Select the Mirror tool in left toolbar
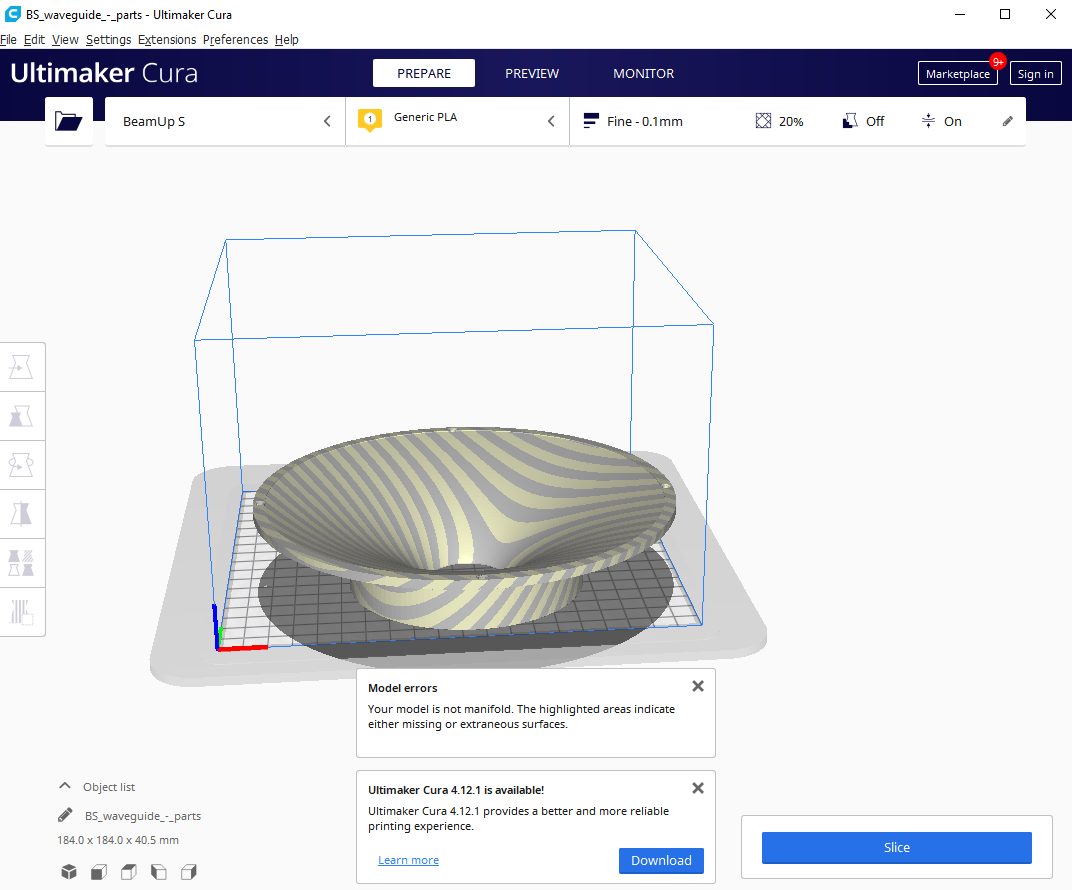The height and width of the screenshot is (890, 1072). [x=21, y=513]
